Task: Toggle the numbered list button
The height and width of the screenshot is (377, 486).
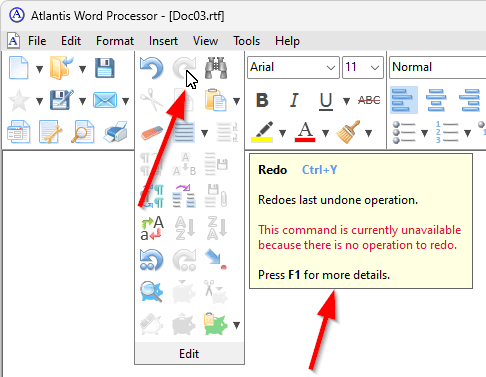Action: 447,132
